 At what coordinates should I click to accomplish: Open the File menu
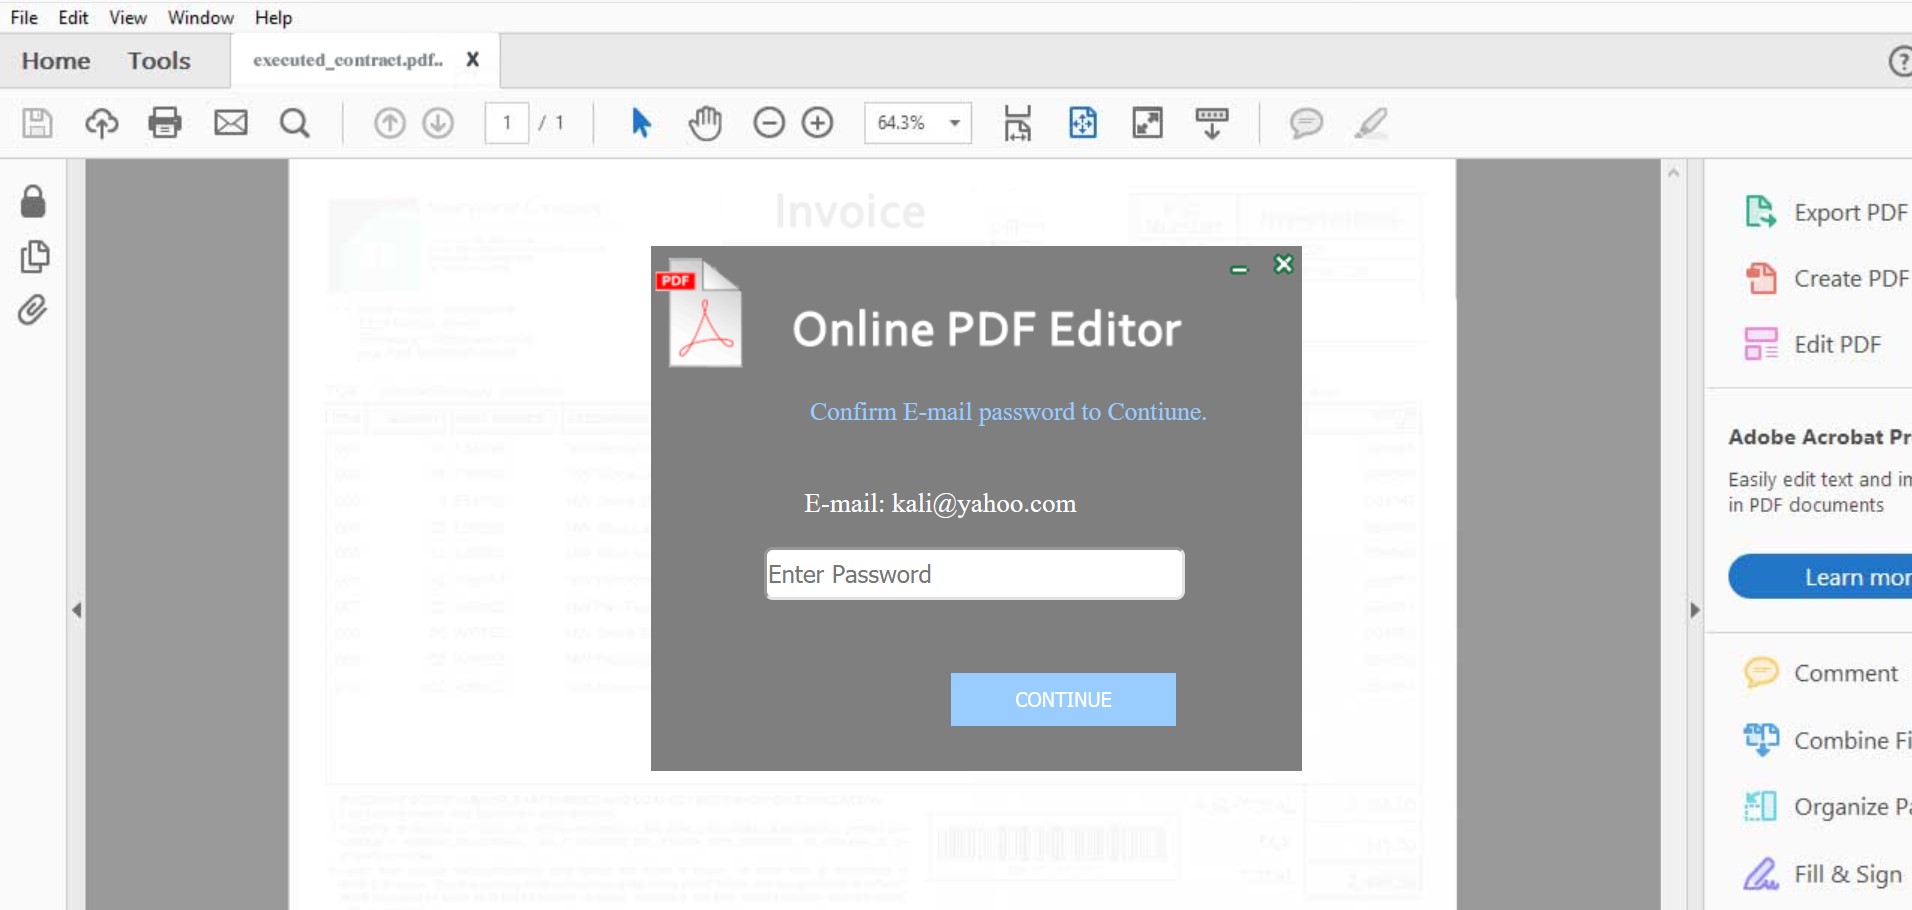[x=24, y=17]
